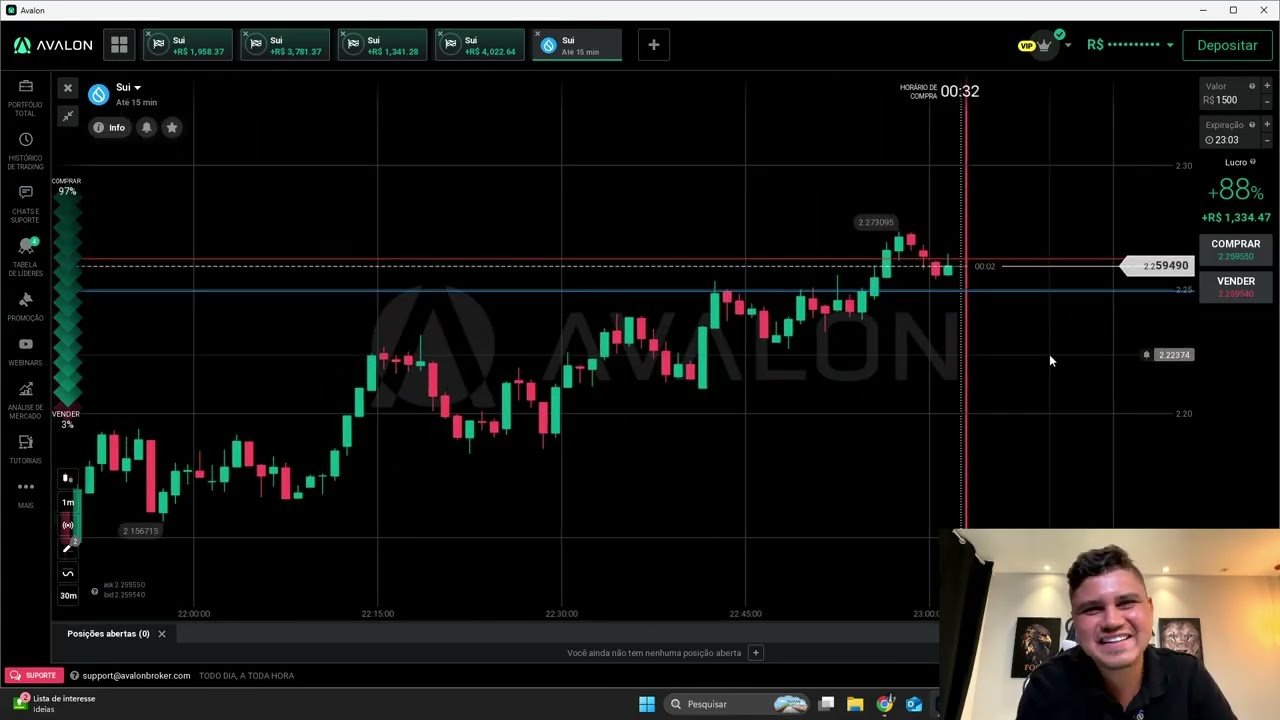Switch chart to line chart style
Viewport: 1280px width, 720px height.
pyautogui.click(x=67, y=572)
